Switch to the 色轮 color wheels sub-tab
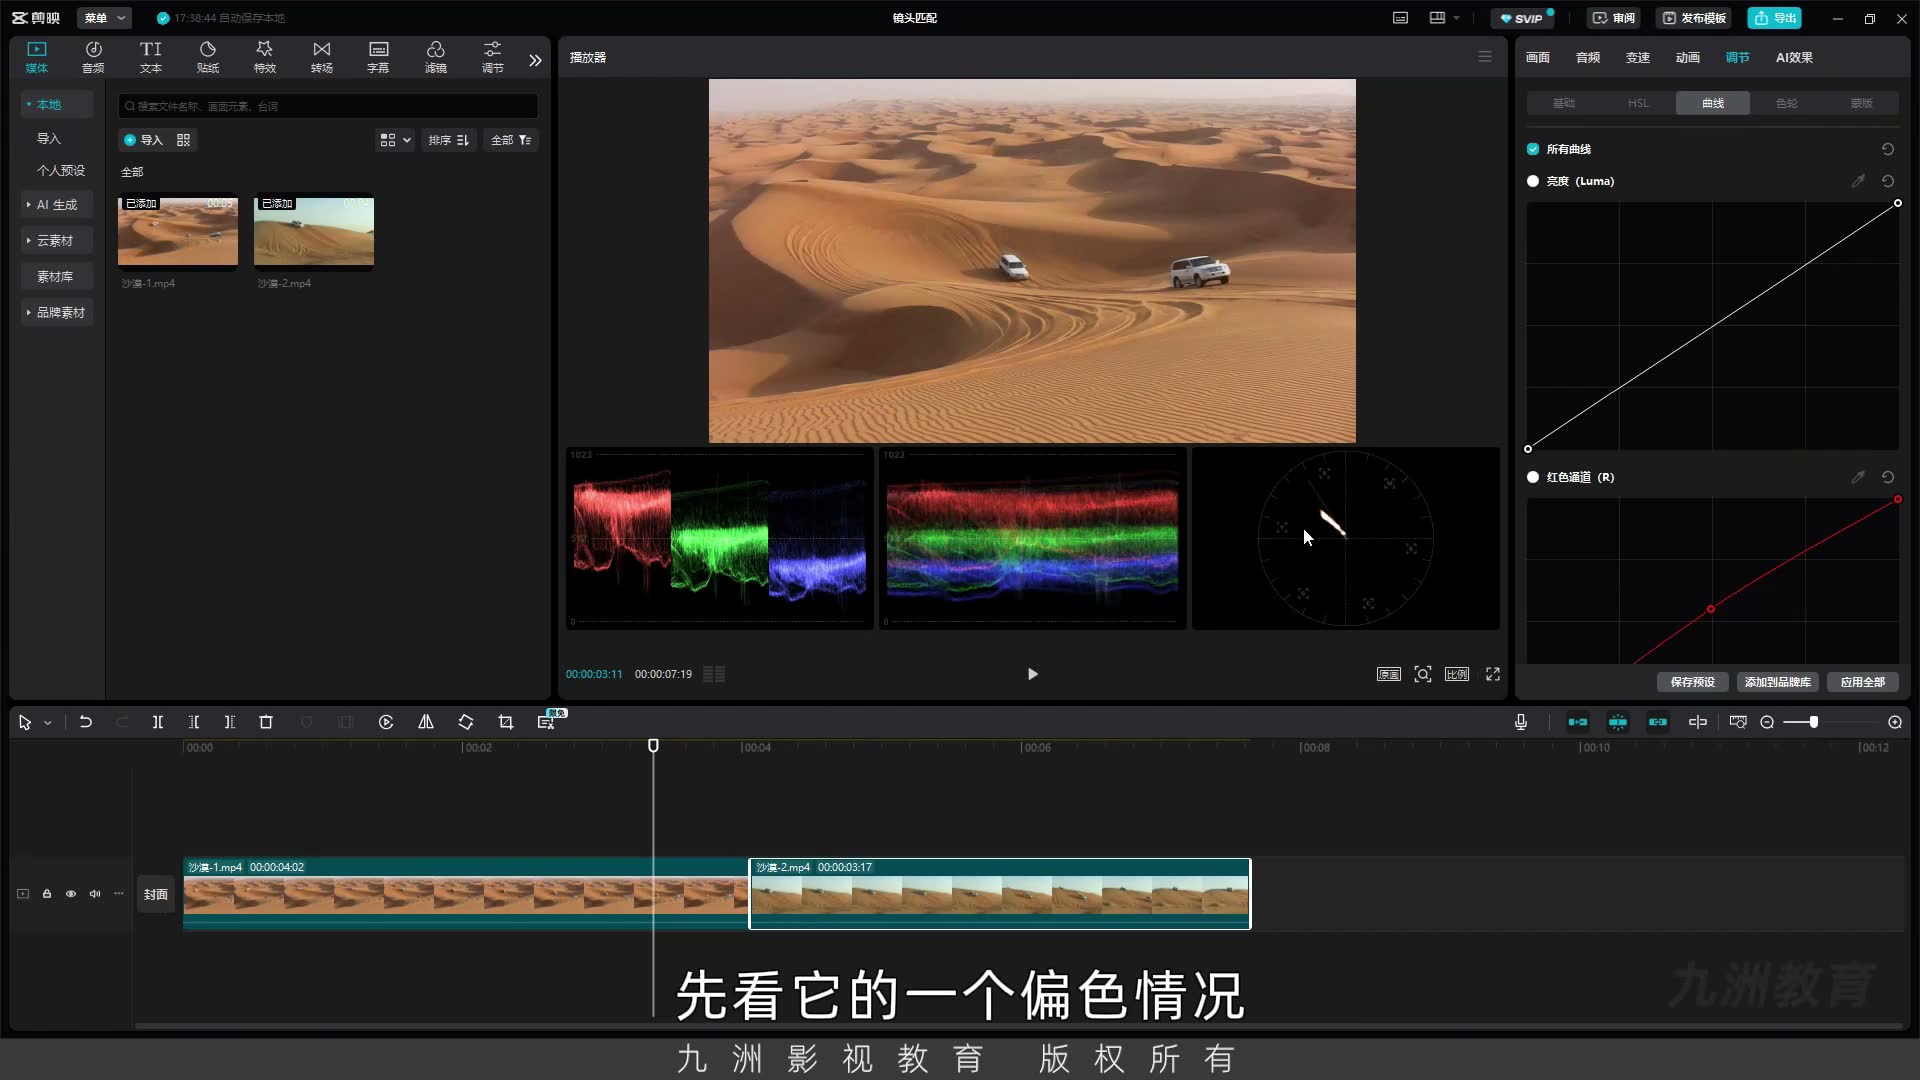 [x=1787, y=103]
